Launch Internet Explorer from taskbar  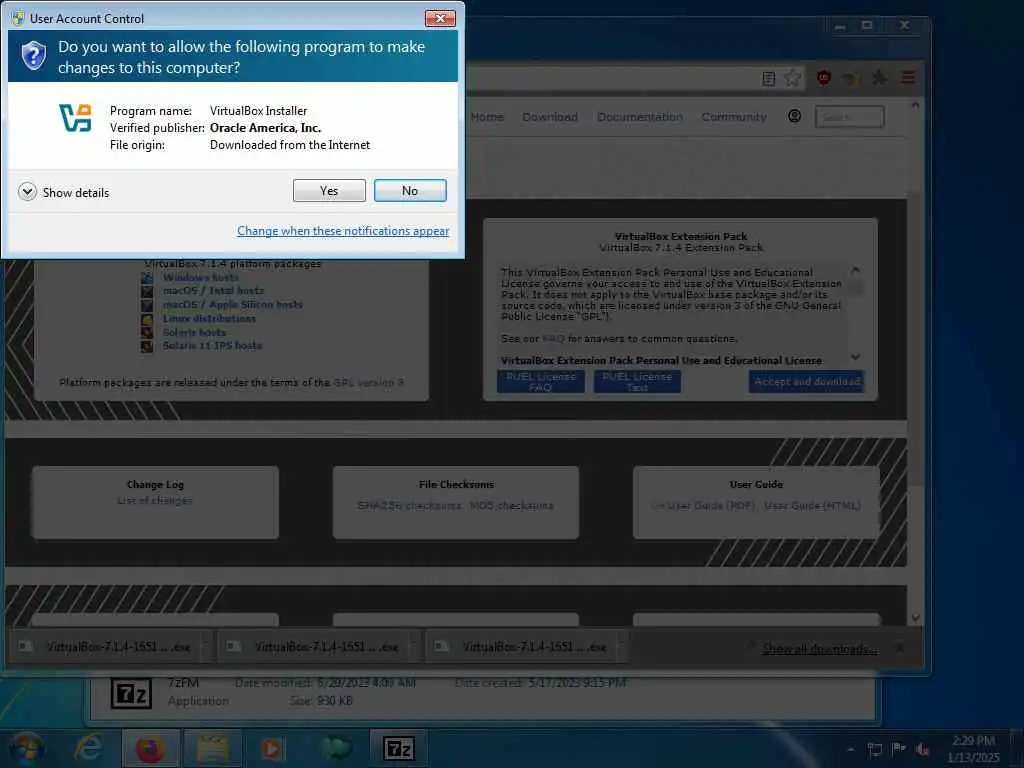[x=88, y=748]
